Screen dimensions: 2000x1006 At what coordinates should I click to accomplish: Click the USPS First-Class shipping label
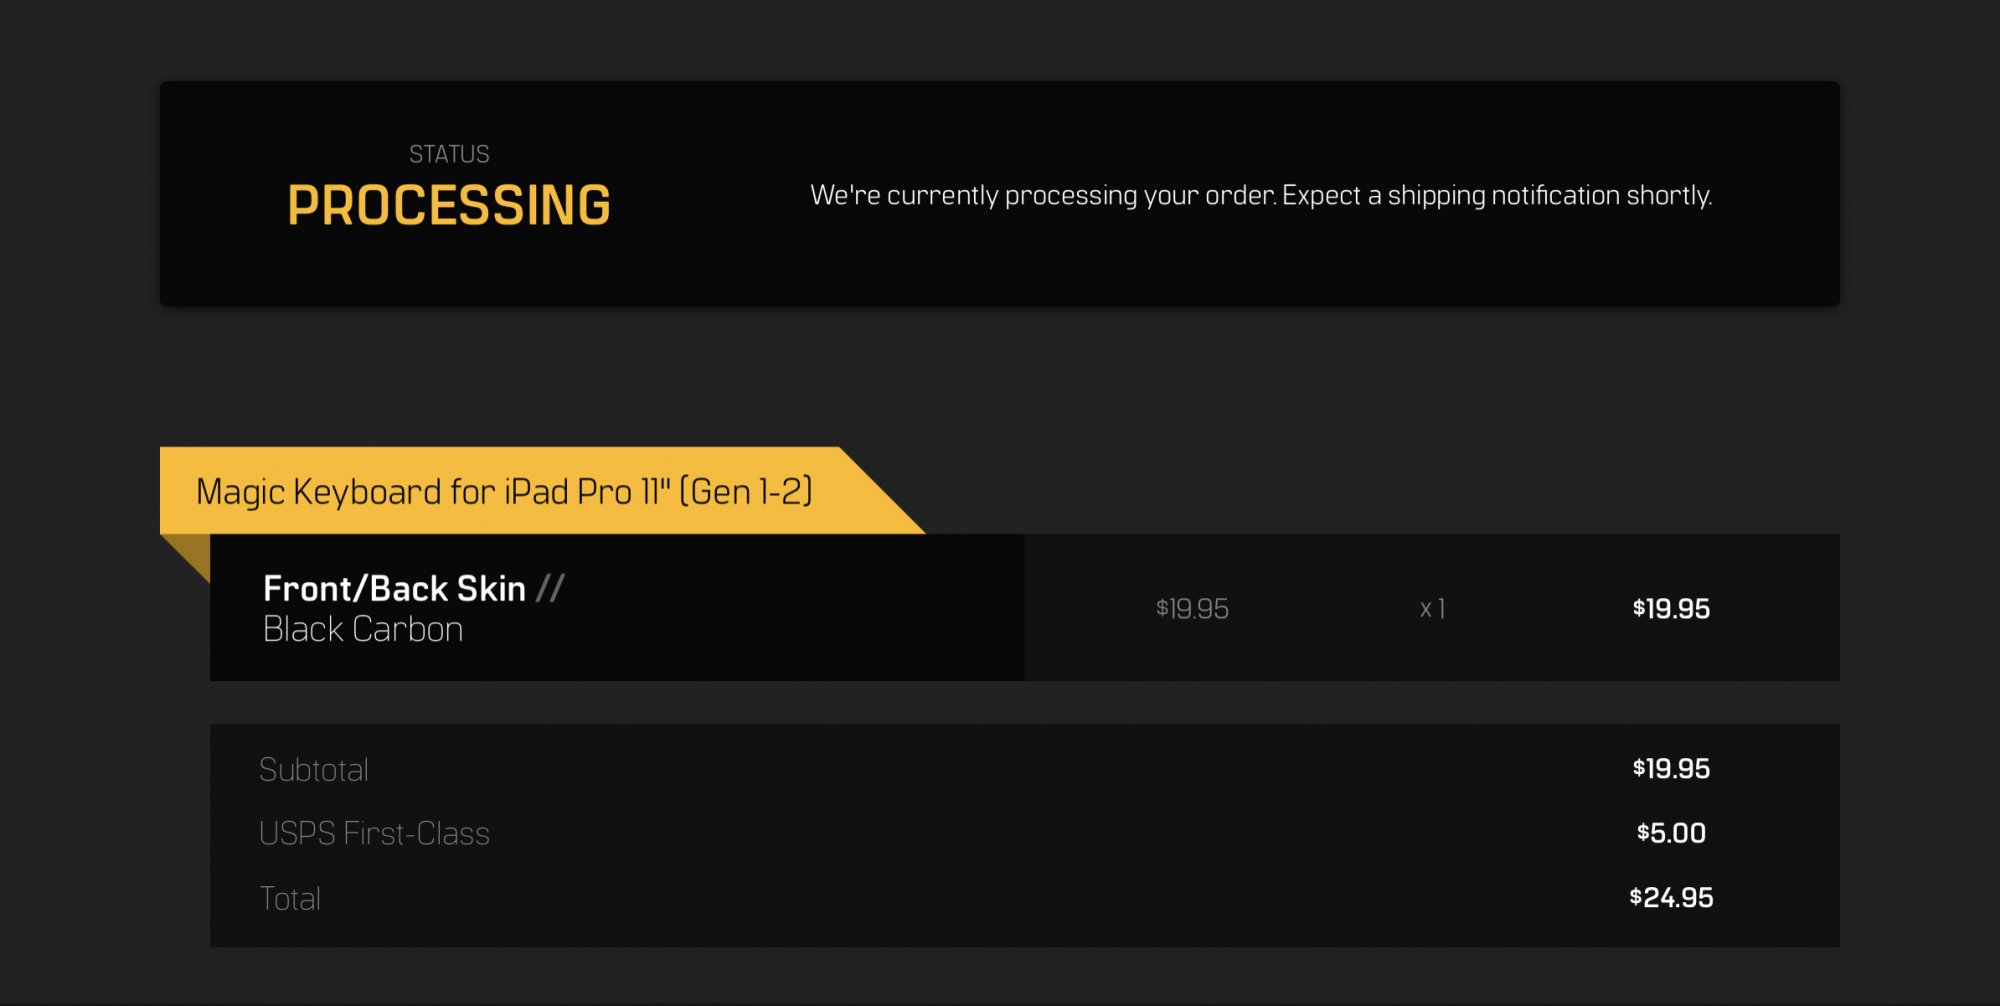click(374, 833)
